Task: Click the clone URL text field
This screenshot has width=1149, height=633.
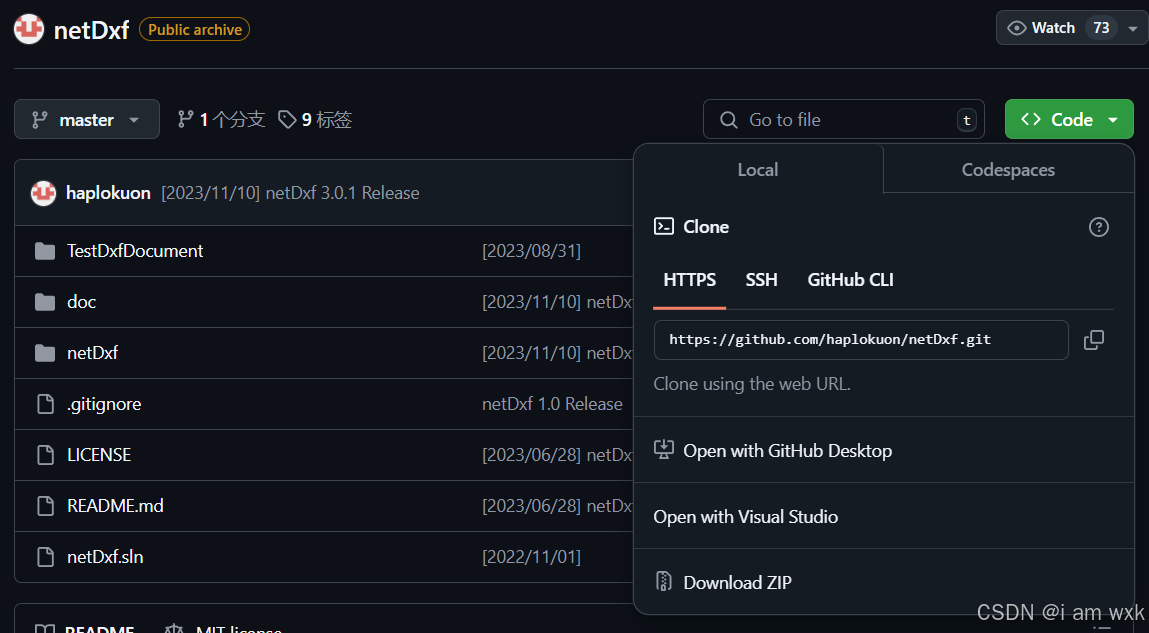Action: (861, 340)
